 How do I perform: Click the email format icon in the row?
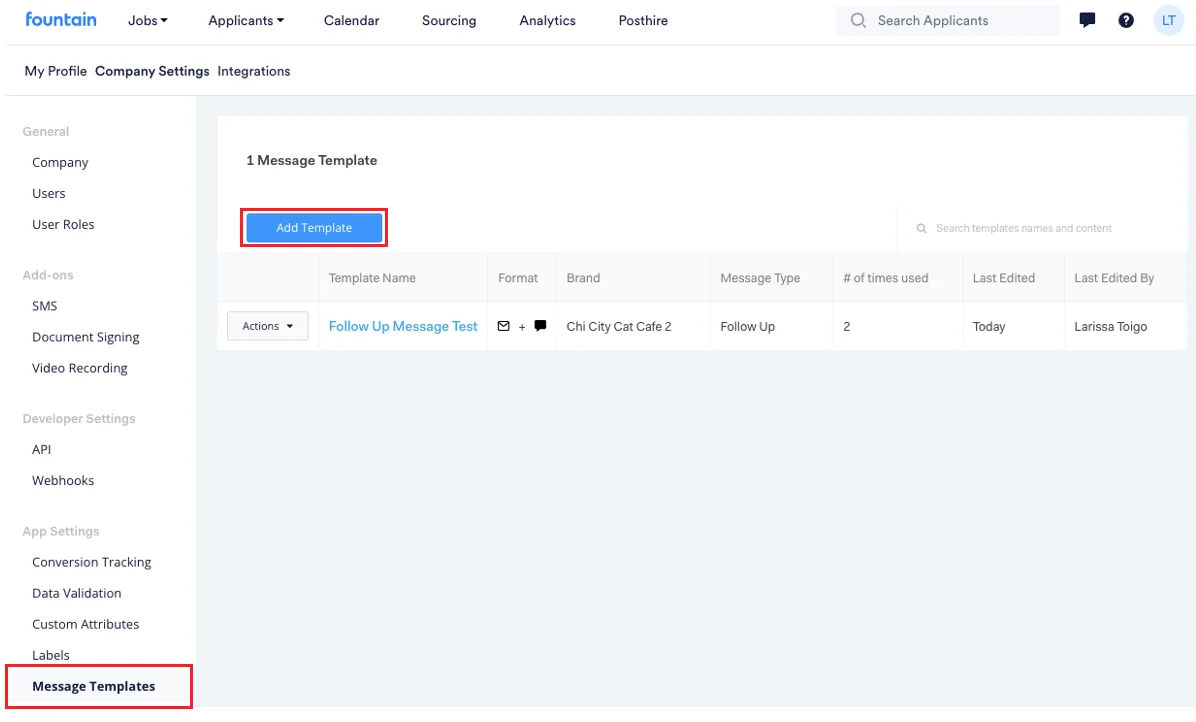503,326
